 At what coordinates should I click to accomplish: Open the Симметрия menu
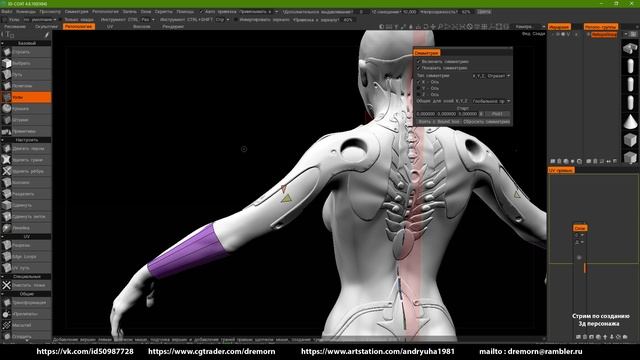click(x=76, y=12)
